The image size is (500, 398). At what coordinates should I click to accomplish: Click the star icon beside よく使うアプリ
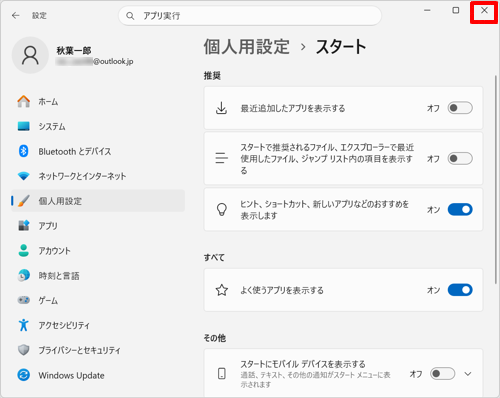tap(222, 290)
